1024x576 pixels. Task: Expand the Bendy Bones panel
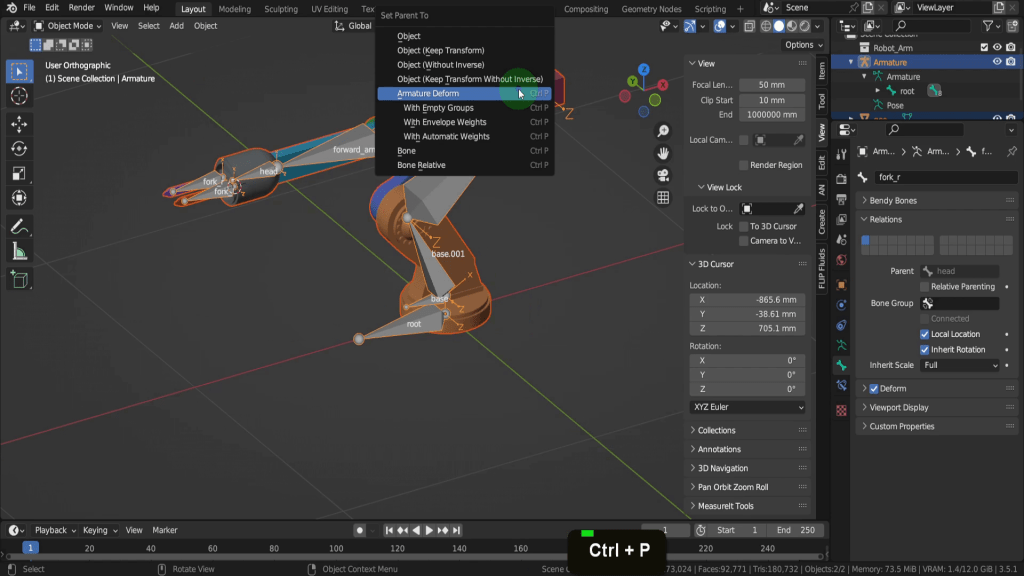click(x=892, y=201)
